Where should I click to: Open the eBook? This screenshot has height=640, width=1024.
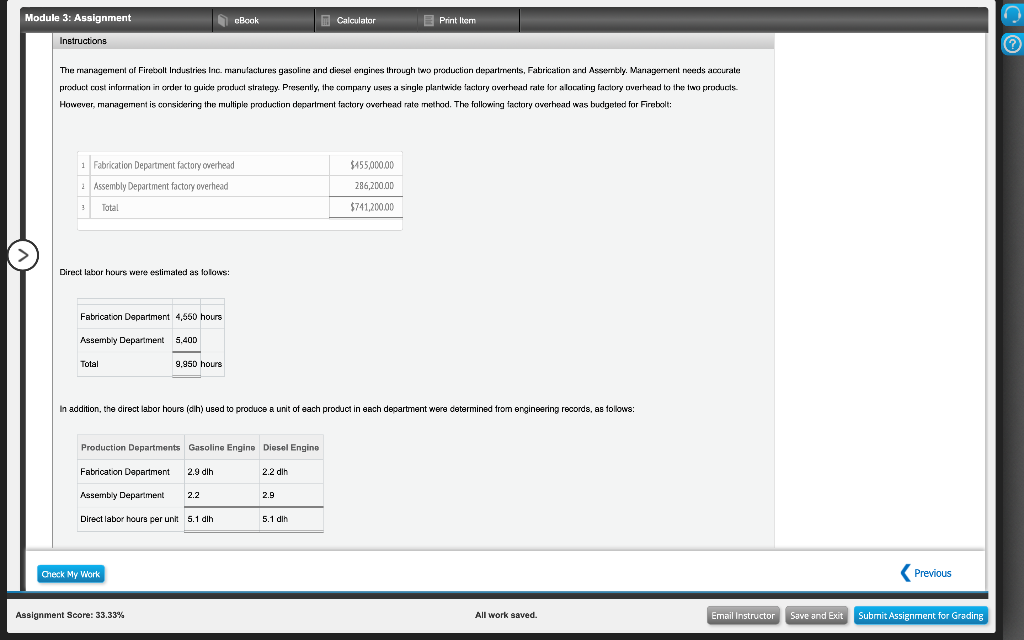[246, 18]
